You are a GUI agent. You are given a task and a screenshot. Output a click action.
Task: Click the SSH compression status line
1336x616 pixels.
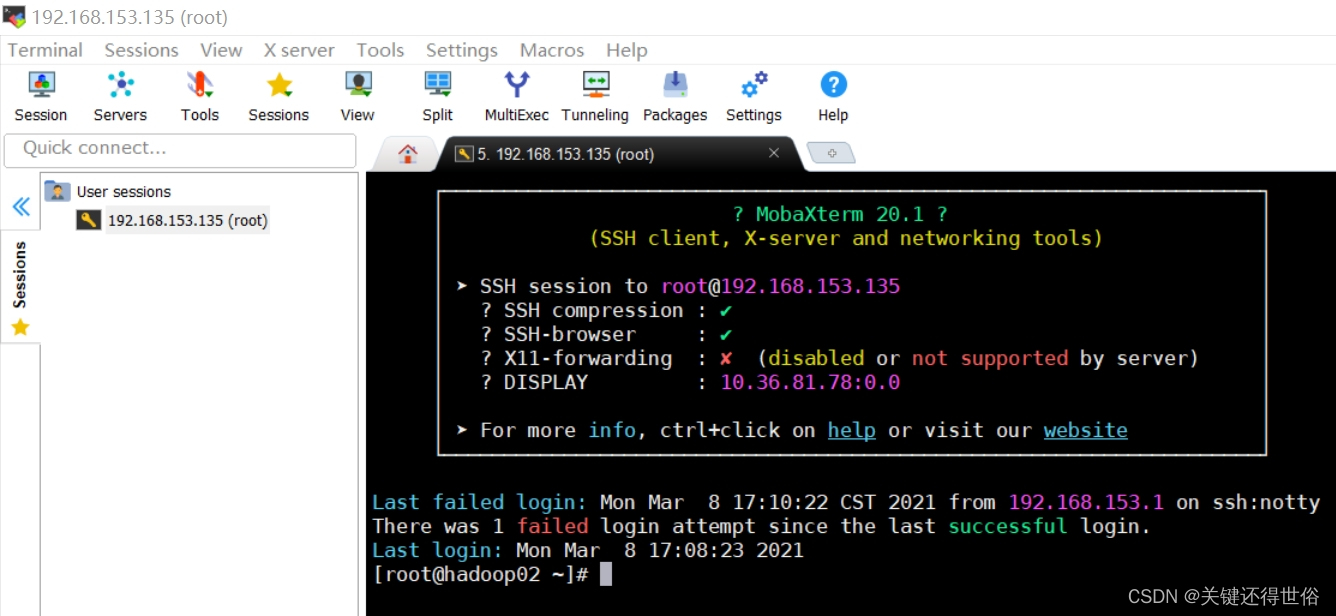coord(606,310)
